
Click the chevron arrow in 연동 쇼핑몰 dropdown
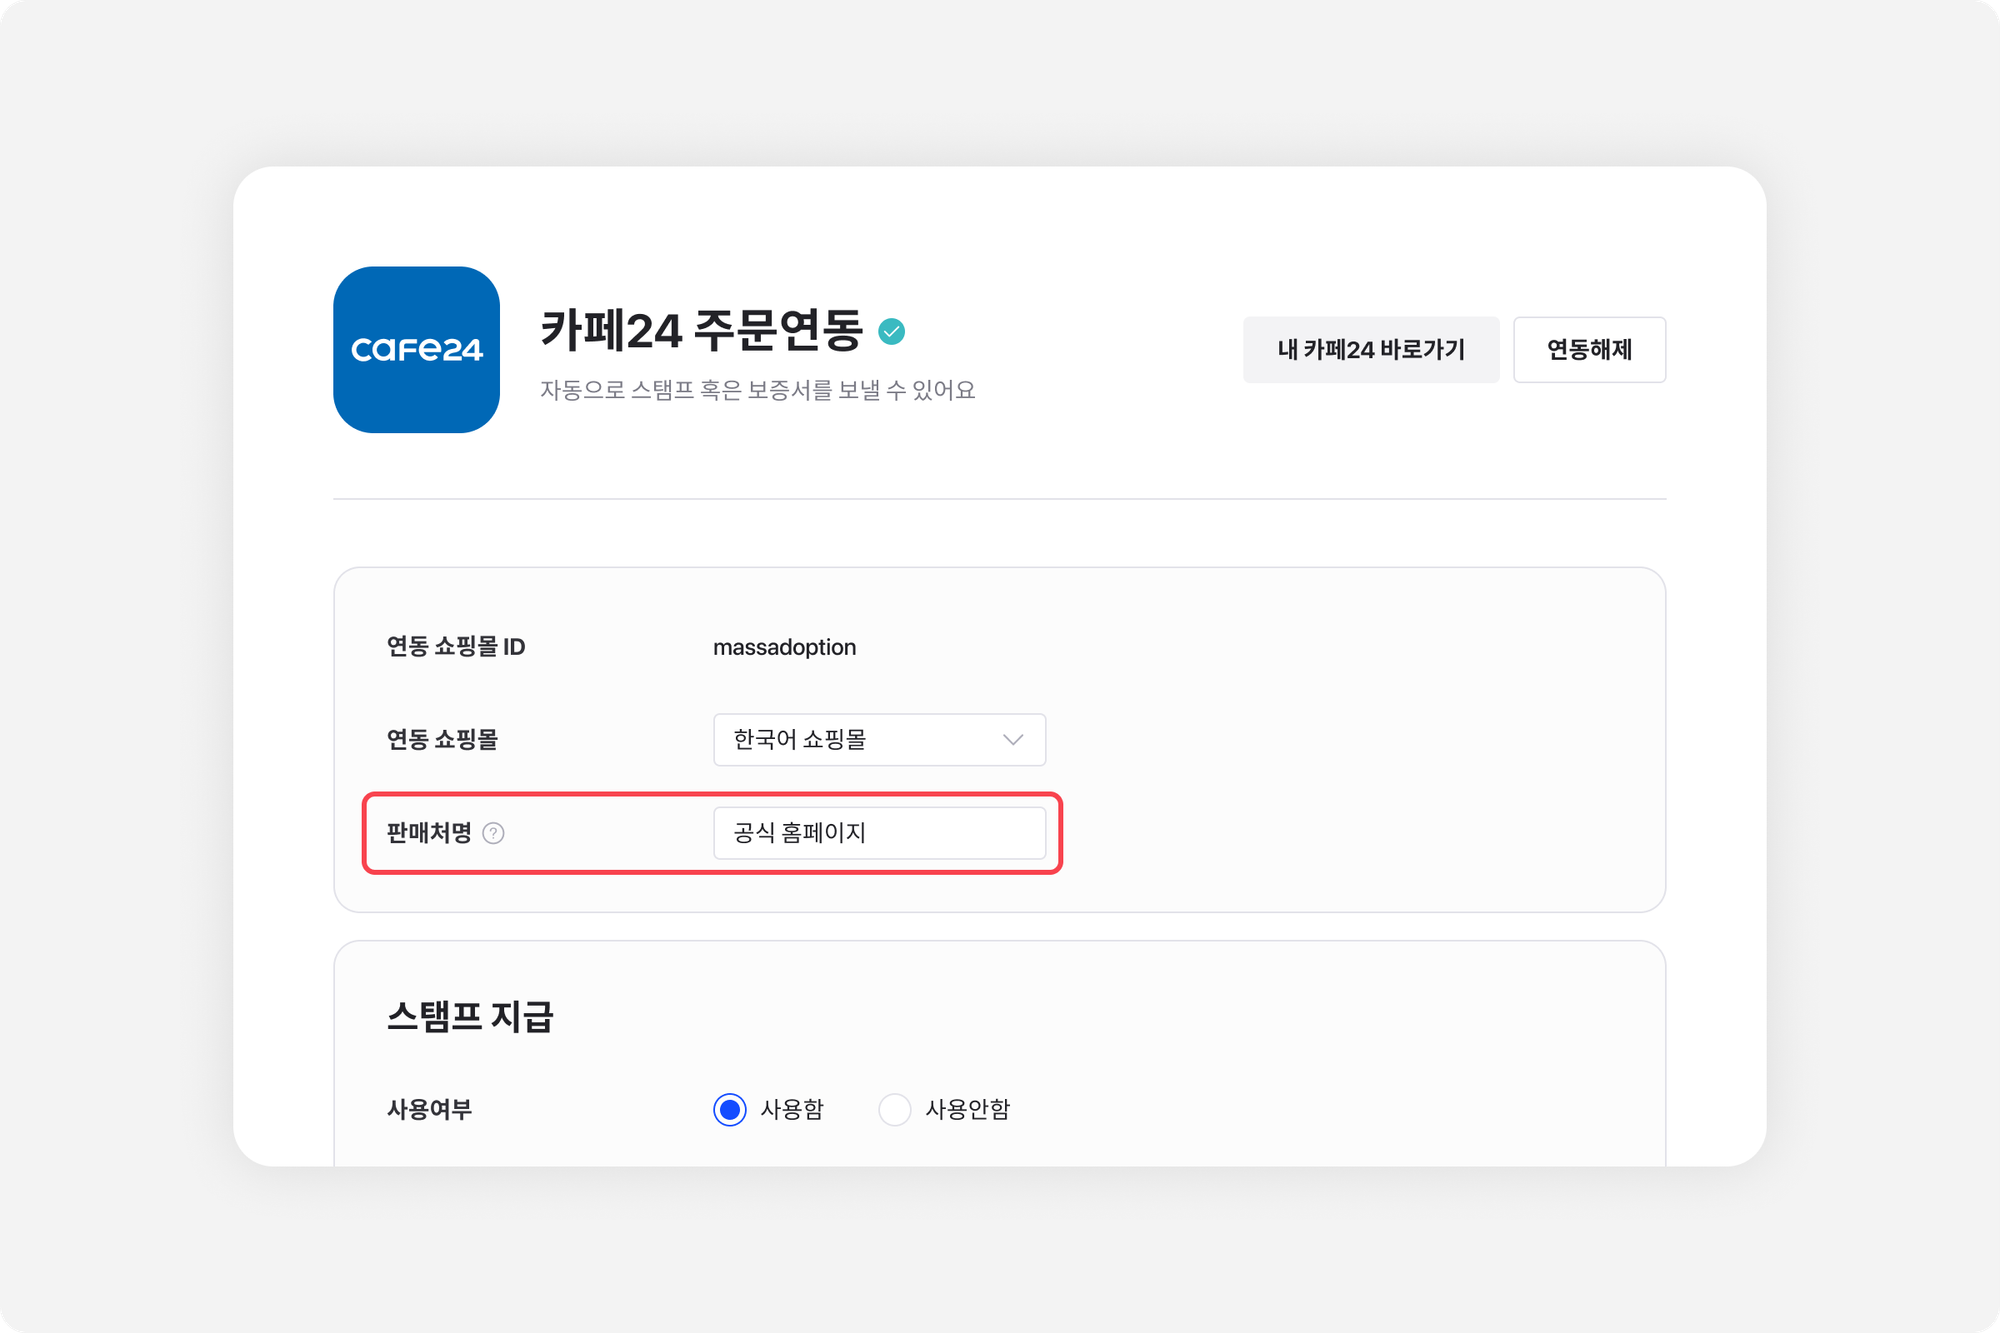[1013, 740]
